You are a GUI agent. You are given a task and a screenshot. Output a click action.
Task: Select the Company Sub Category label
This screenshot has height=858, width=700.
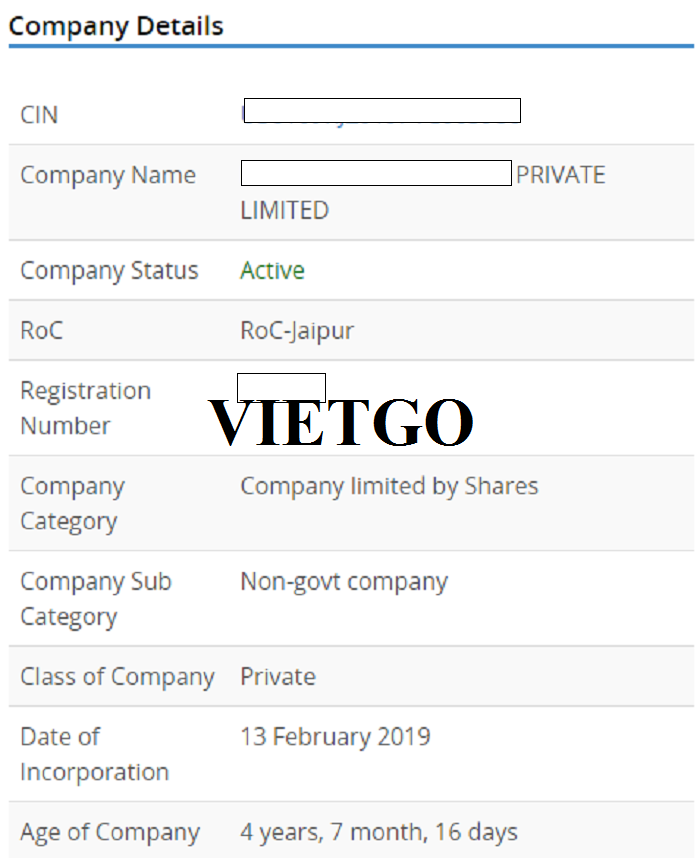point(96,599)
